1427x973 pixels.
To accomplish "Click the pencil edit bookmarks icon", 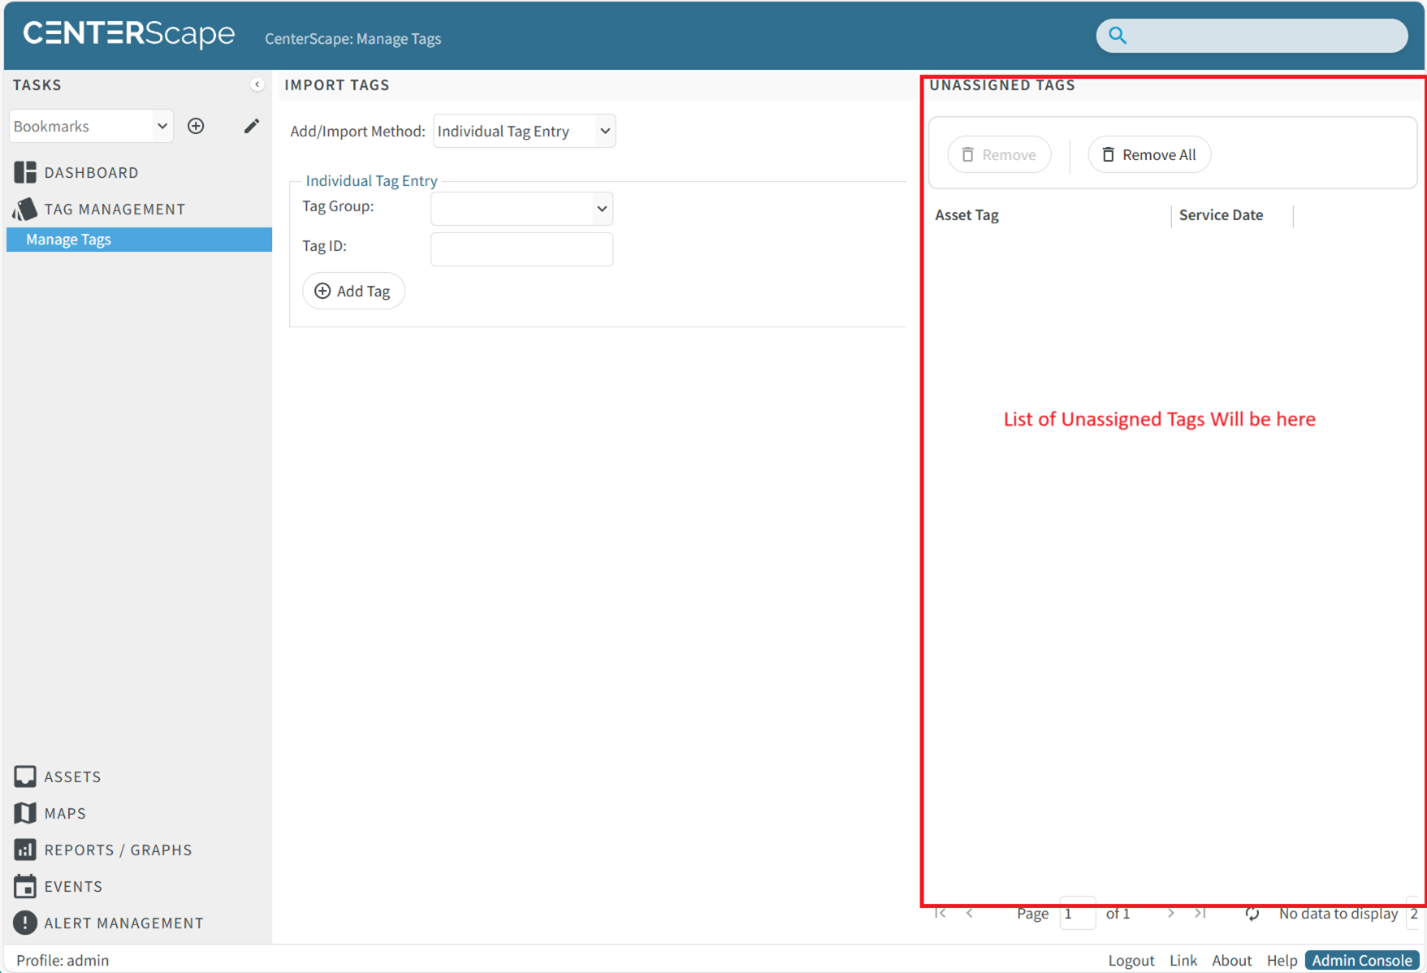I will [251, 126].
